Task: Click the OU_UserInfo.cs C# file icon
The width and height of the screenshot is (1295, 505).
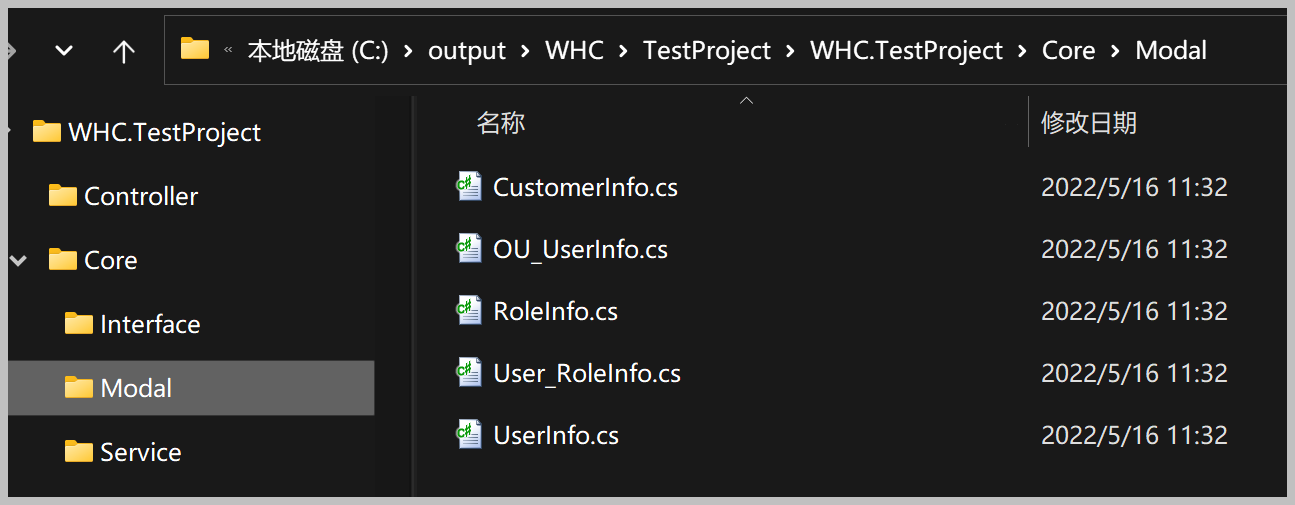Action: coord(469,249)
